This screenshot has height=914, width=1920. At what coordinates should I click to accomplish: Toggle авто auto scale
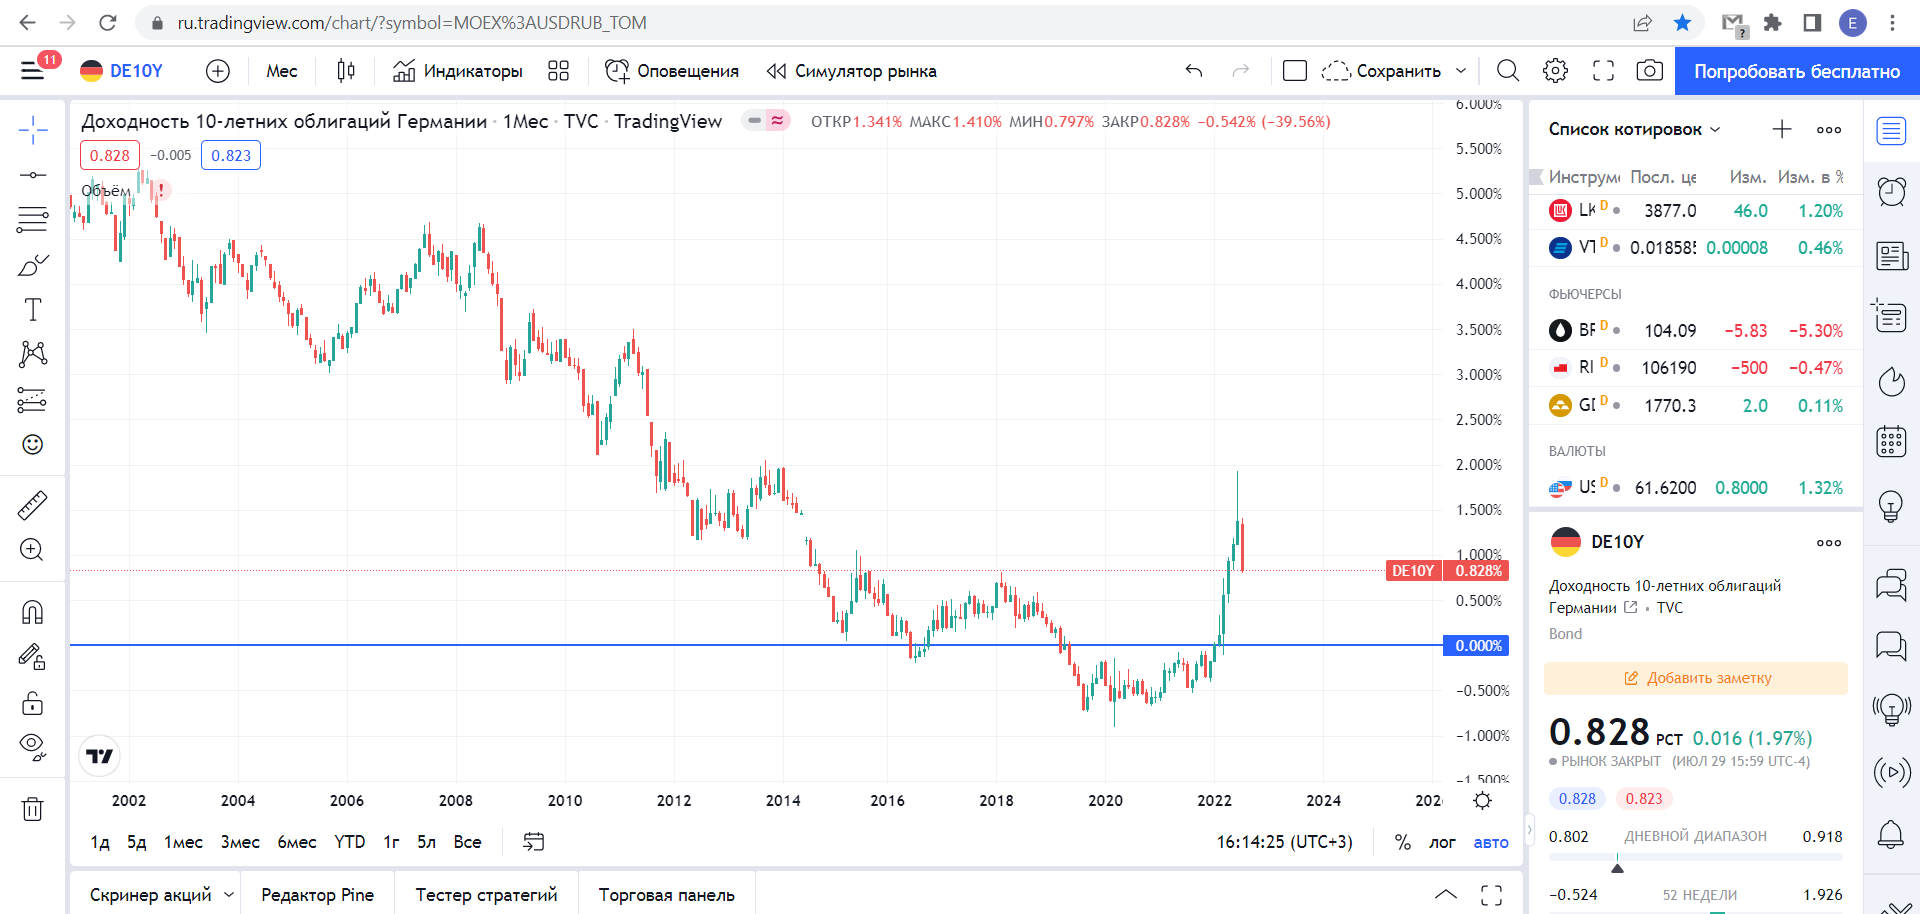[1491, 842]
